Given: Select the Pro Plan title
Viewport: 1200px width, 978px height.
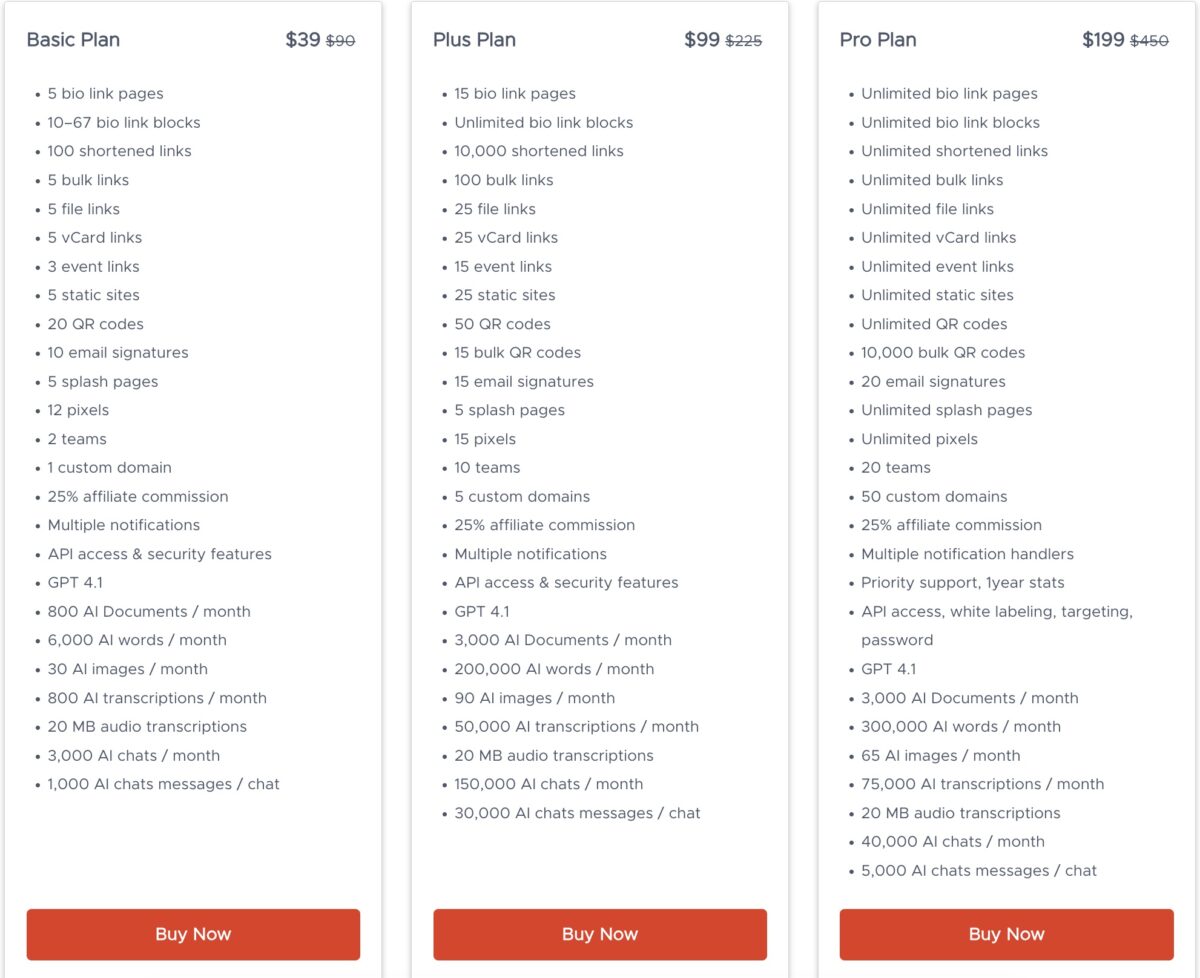Looking at the screenshot, I should click(878, 40).
